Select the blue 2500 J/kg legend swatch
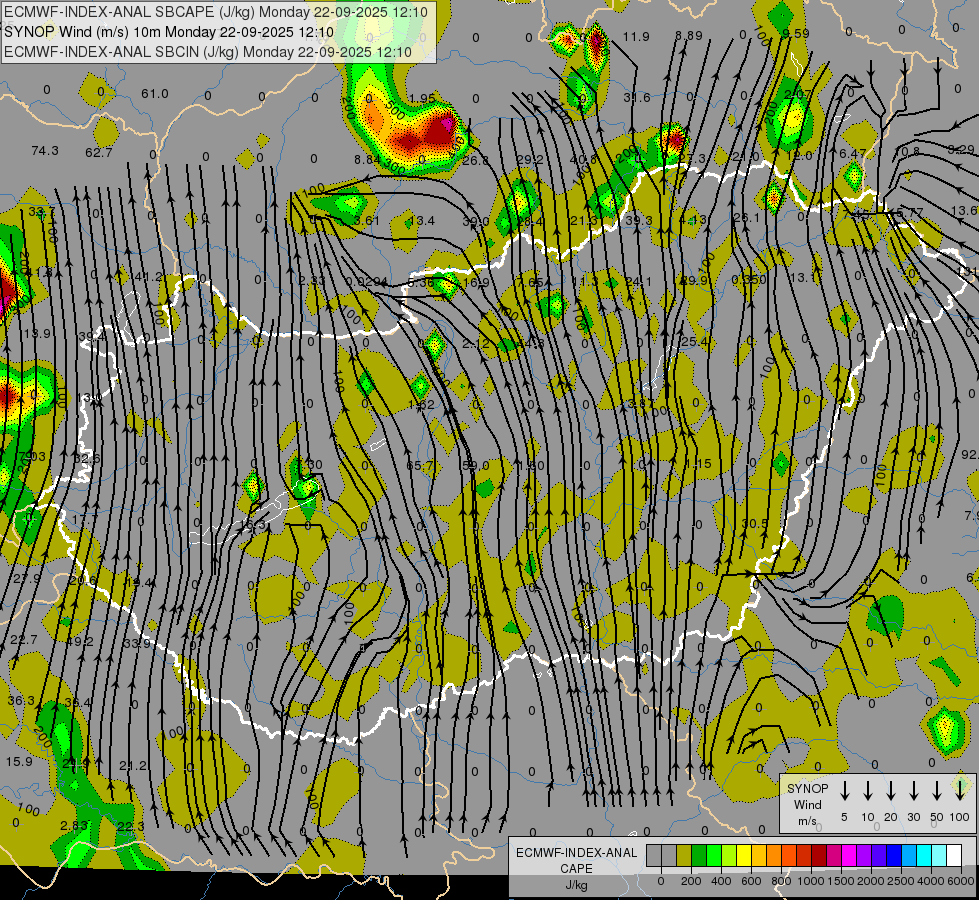This screenshot has width=979, height=900. [x=893, y=855]
